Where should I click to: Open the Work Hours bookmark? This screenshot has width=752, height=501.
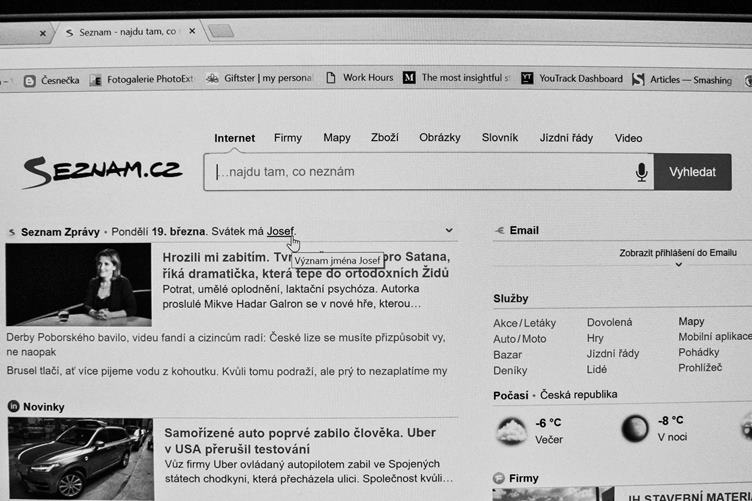tap(360, 77)
